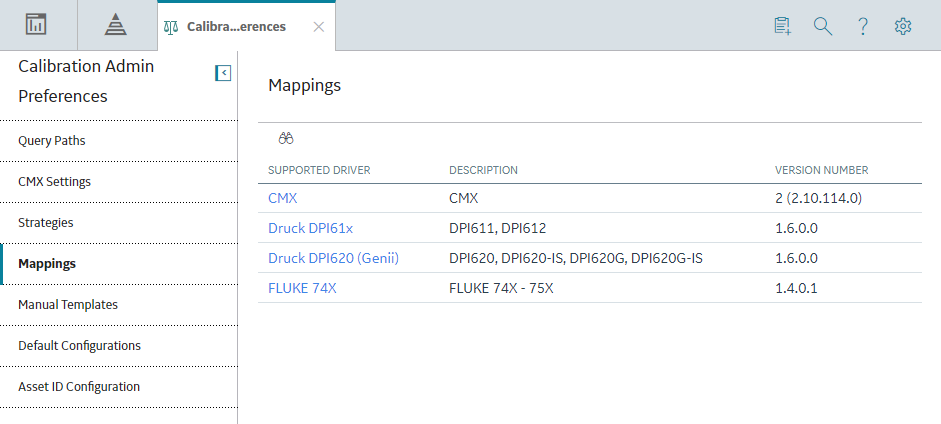Click the Supported Driver column header
This screenshot has height=424, width=941.
point(319,170)
